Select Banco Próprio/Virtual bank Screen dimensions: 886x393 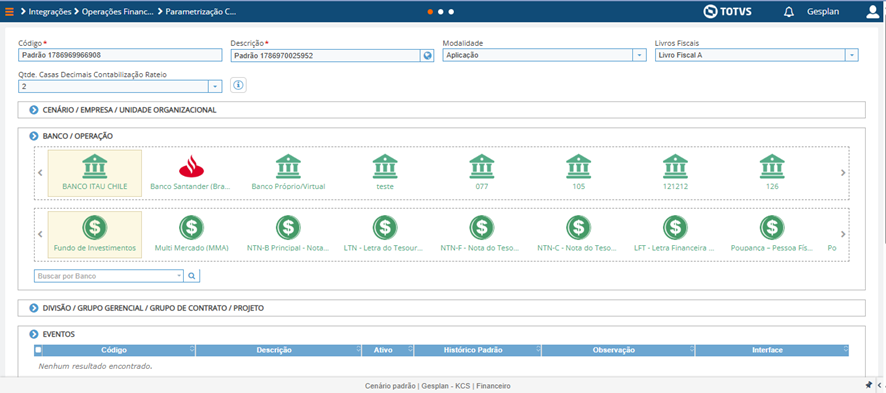coord(288,173)
